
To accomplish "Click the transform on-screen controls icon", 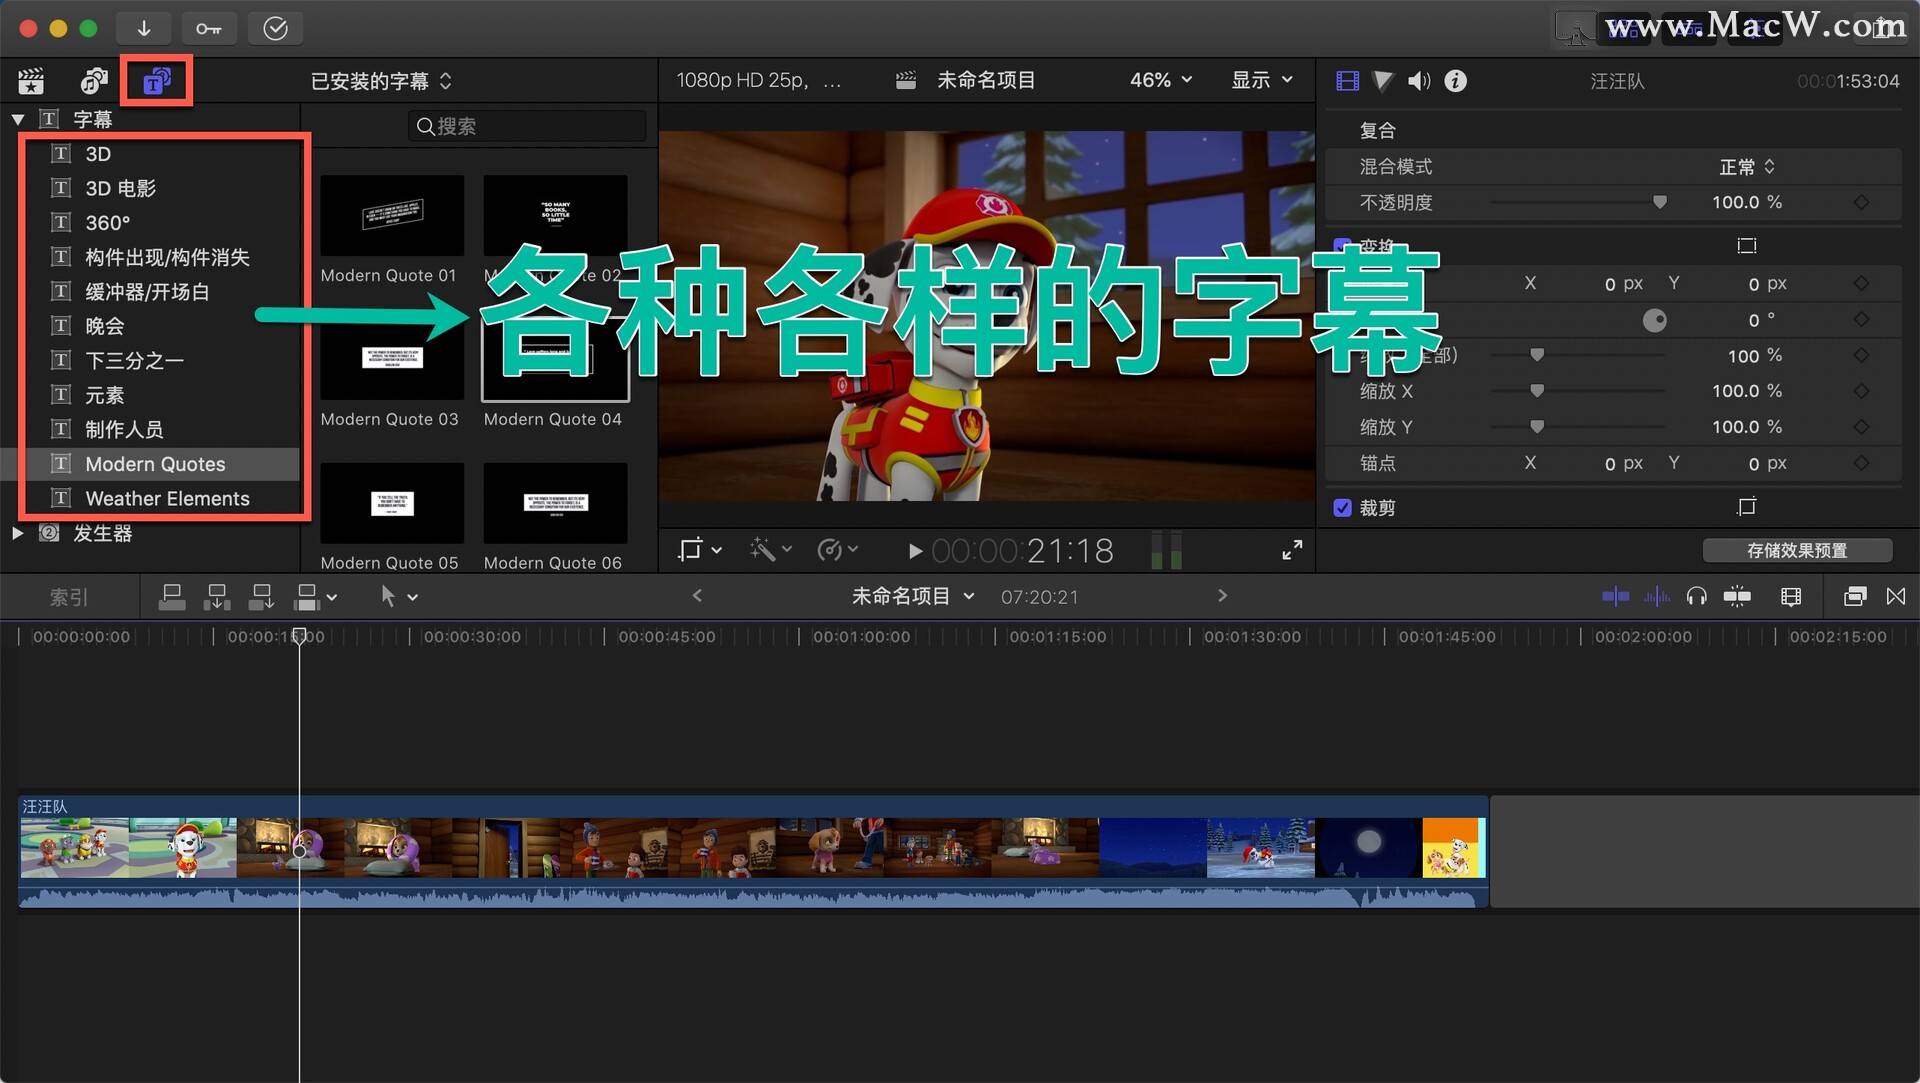I will tap(1747, 245).
